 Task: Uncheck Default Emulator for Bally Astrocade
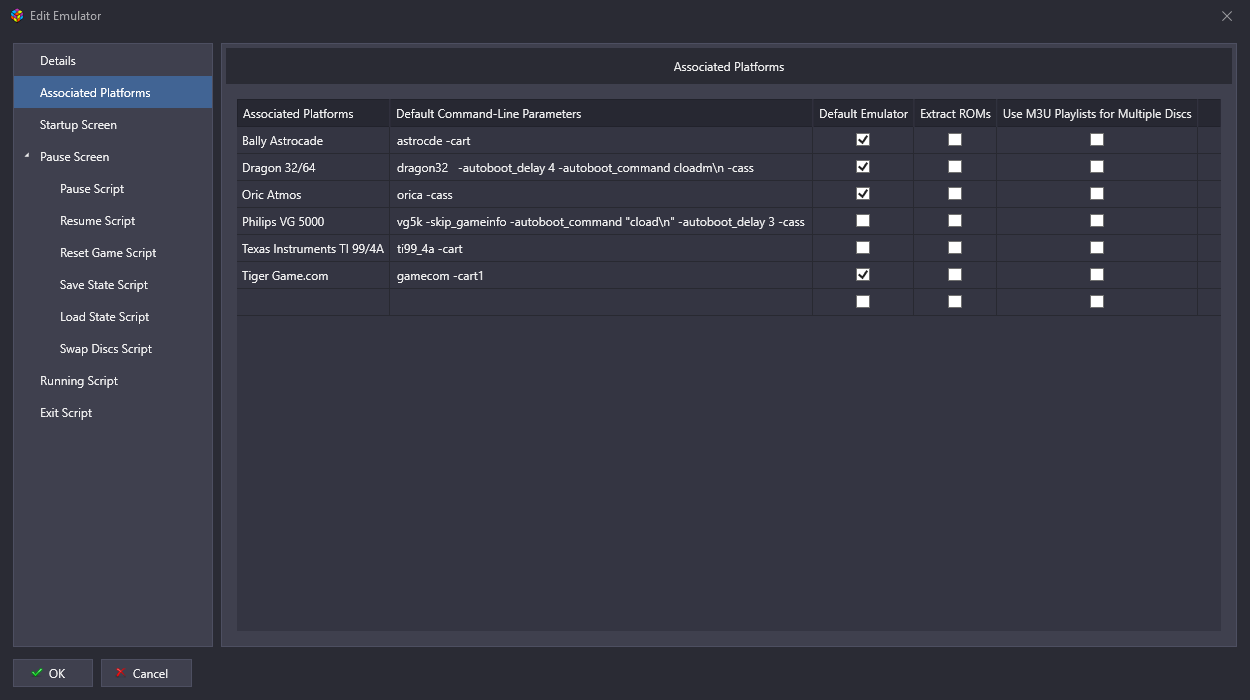point(863,140)
